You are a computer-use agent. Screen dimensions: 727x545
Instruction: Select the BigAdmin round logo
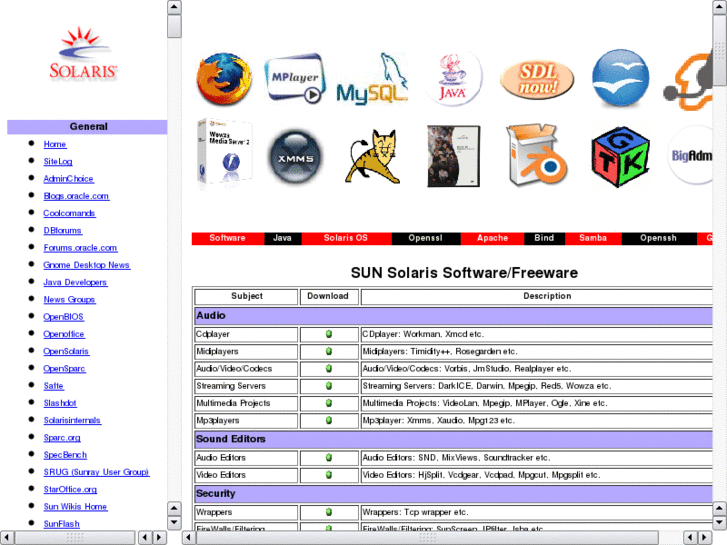coord(690,155)
